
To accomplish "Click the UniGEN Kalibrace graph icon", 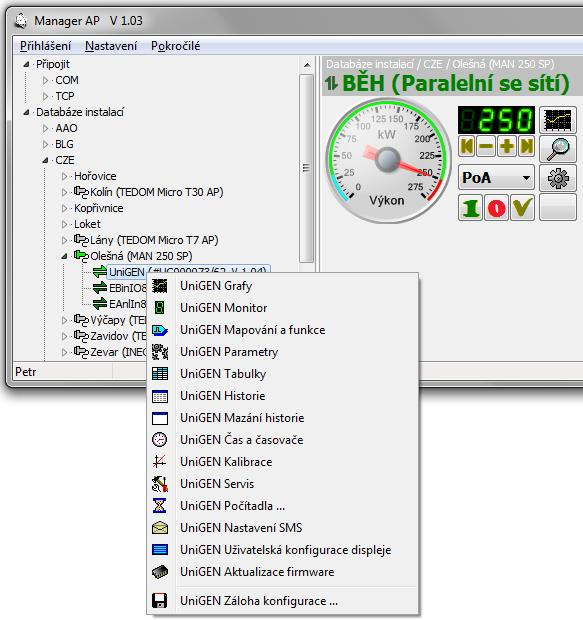I will point(160,461).
